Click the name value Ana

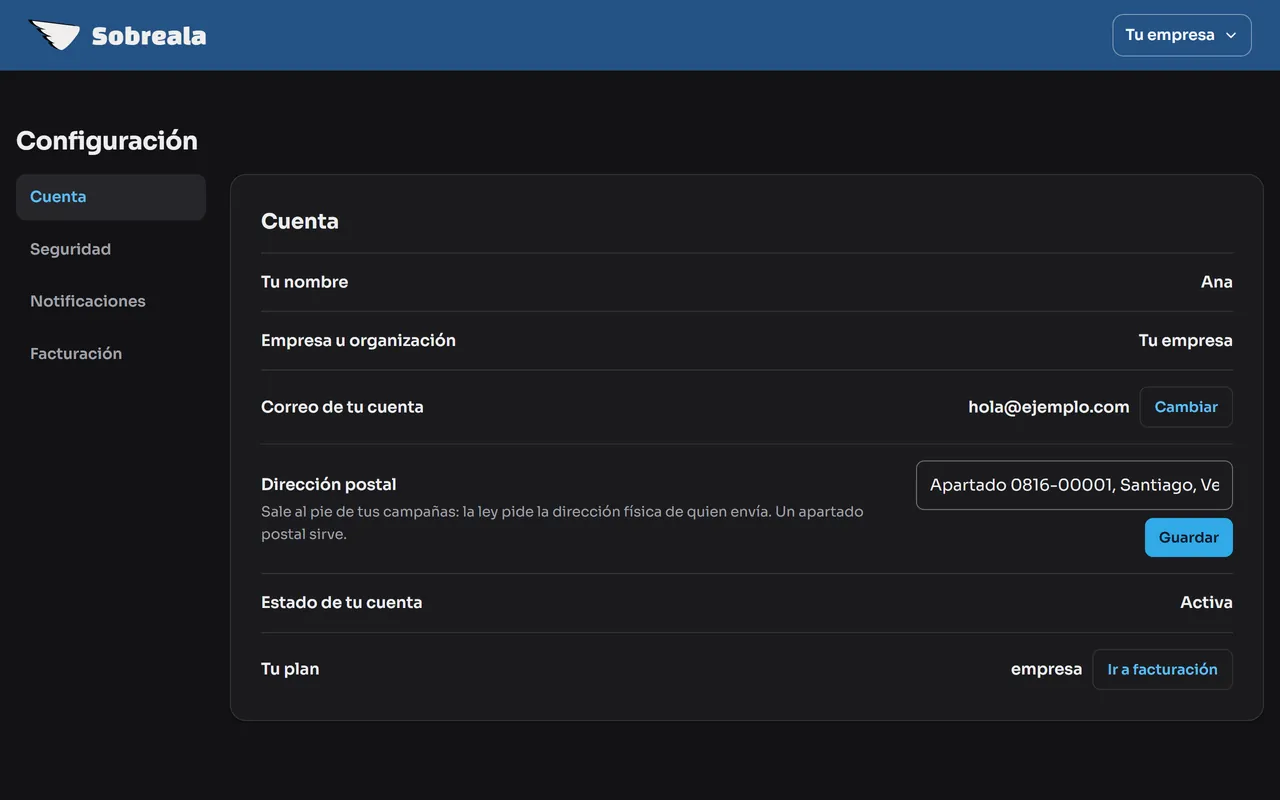tap(1216, 282)
